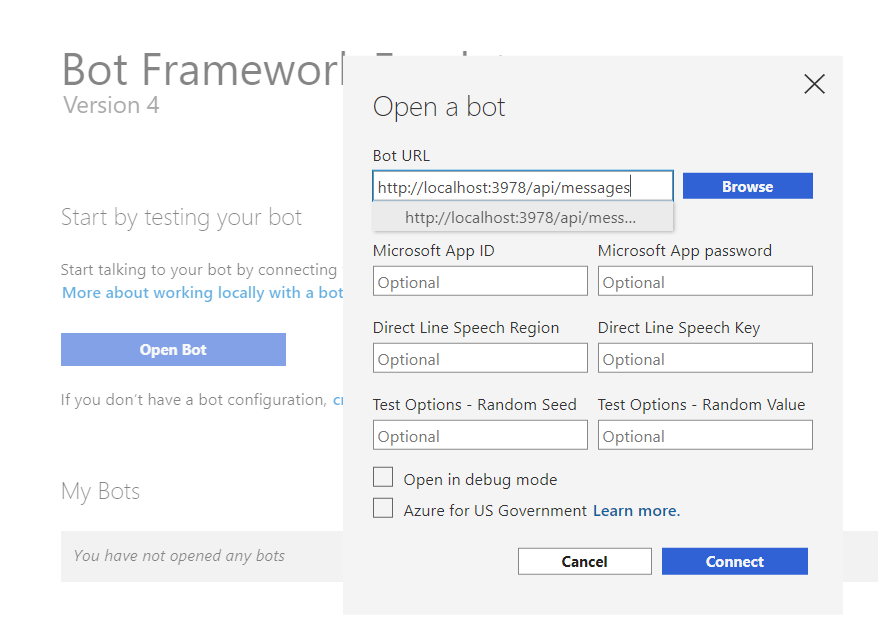The width and height of the screenshot is (878, 620).
Task: Click the Random Value test option field
Action: [x=705, y=435]
